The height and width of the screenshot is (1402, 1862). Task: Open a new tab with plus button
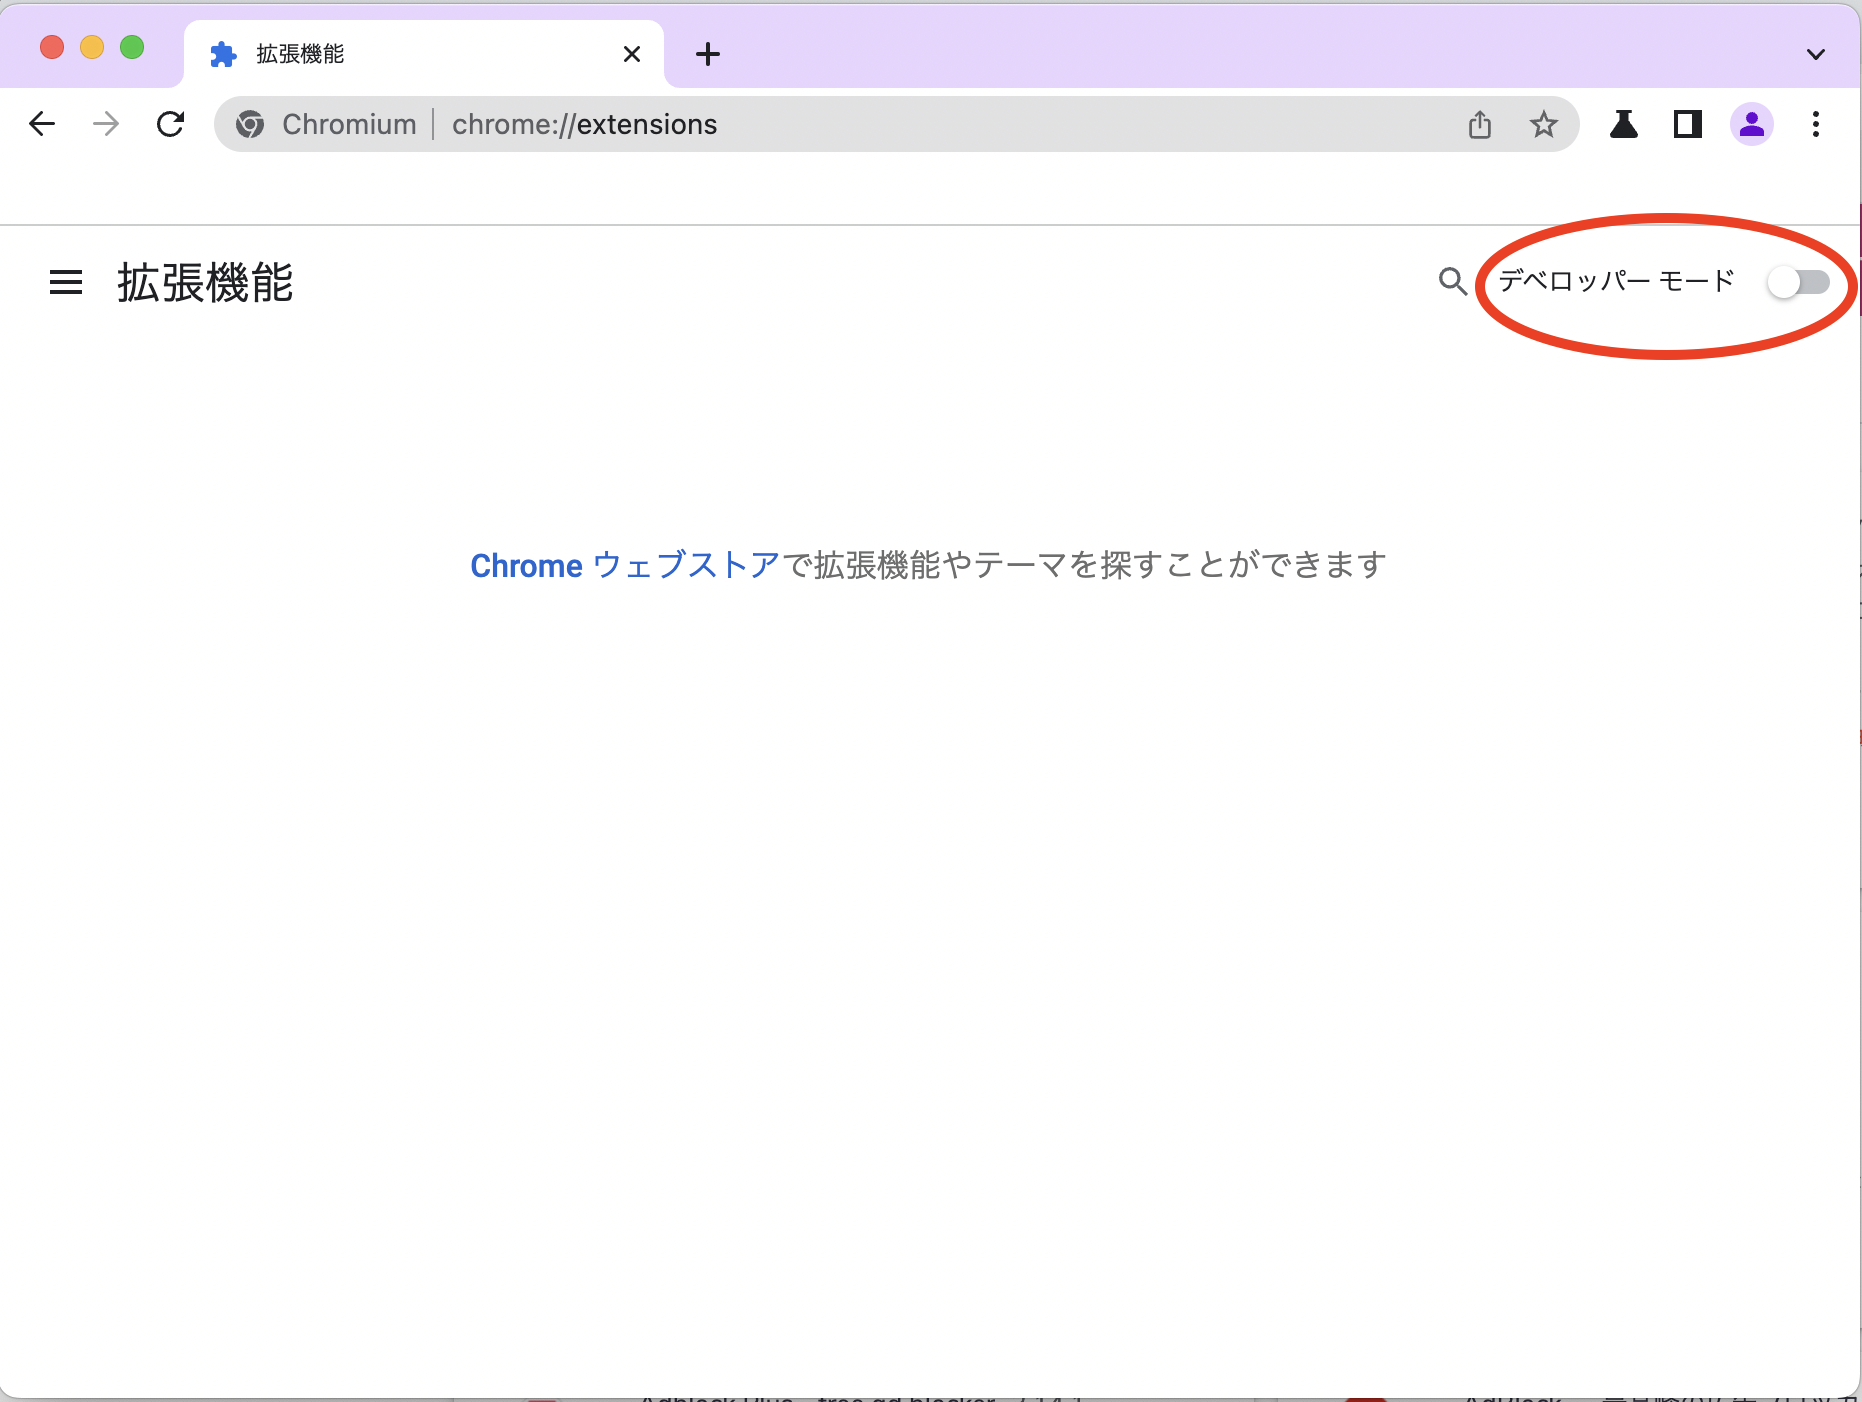708,54
